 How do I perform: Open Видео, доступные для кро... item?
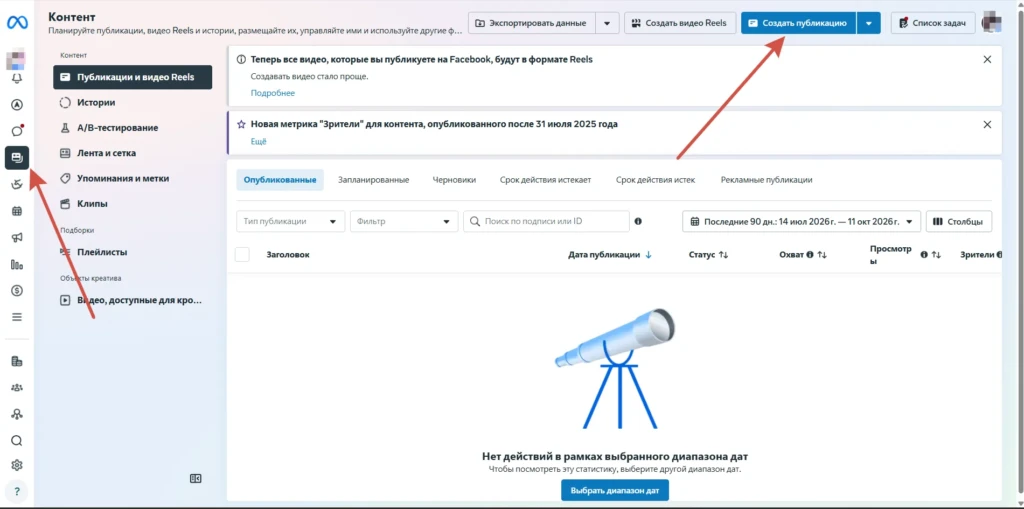click(133, 301)
